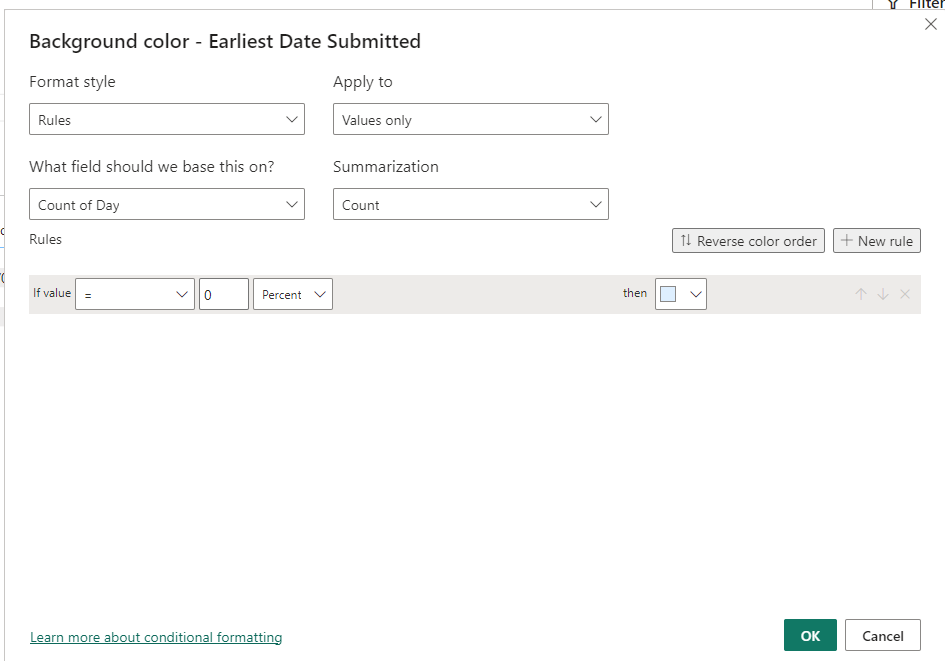This screenshot has height=661, width=945.
Task: Click the Cancel button
Action: pos(882,635)
